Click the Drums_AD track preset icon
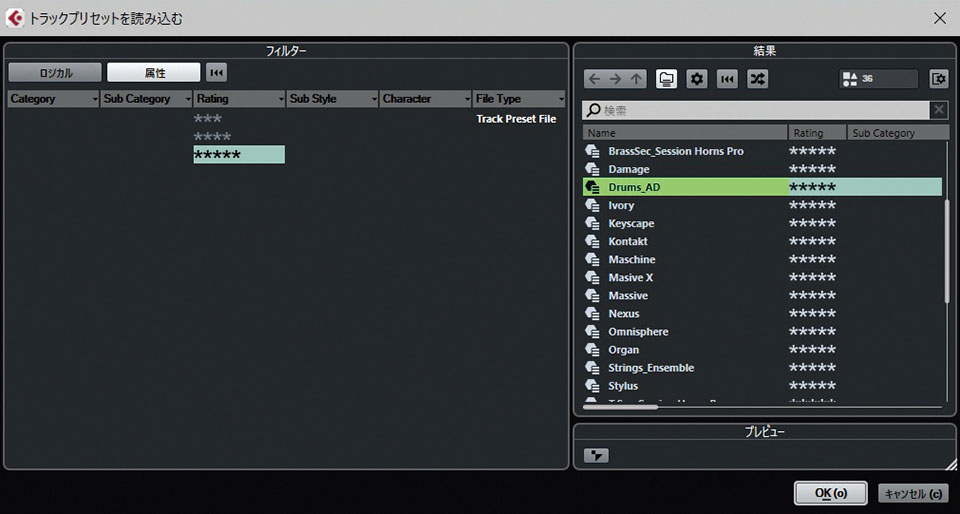 (x=592, y=187)
